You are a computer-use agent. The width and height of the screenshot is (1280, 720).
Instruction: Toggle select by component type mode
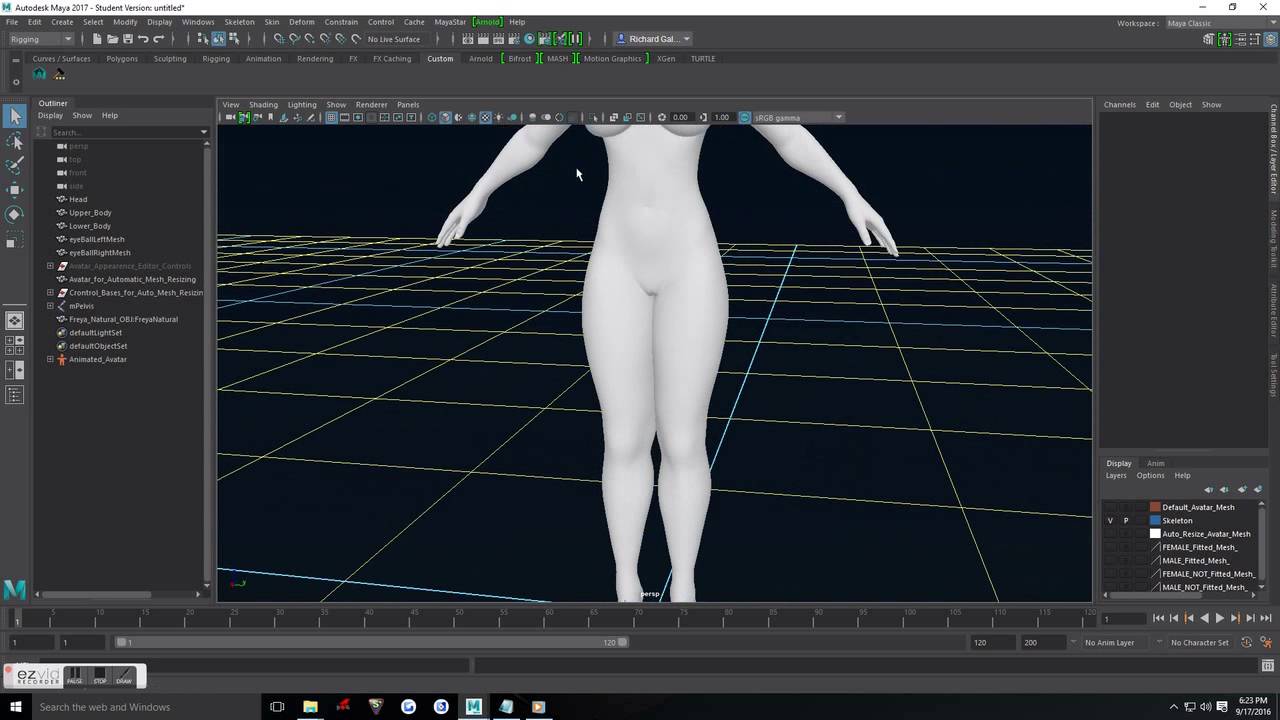coord(233,39)
